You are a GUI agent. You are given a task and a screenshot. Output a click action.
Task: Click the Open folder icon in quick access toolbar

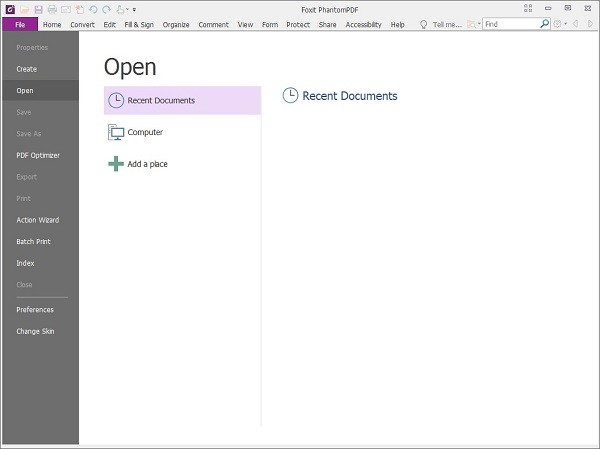click(24, 10)
